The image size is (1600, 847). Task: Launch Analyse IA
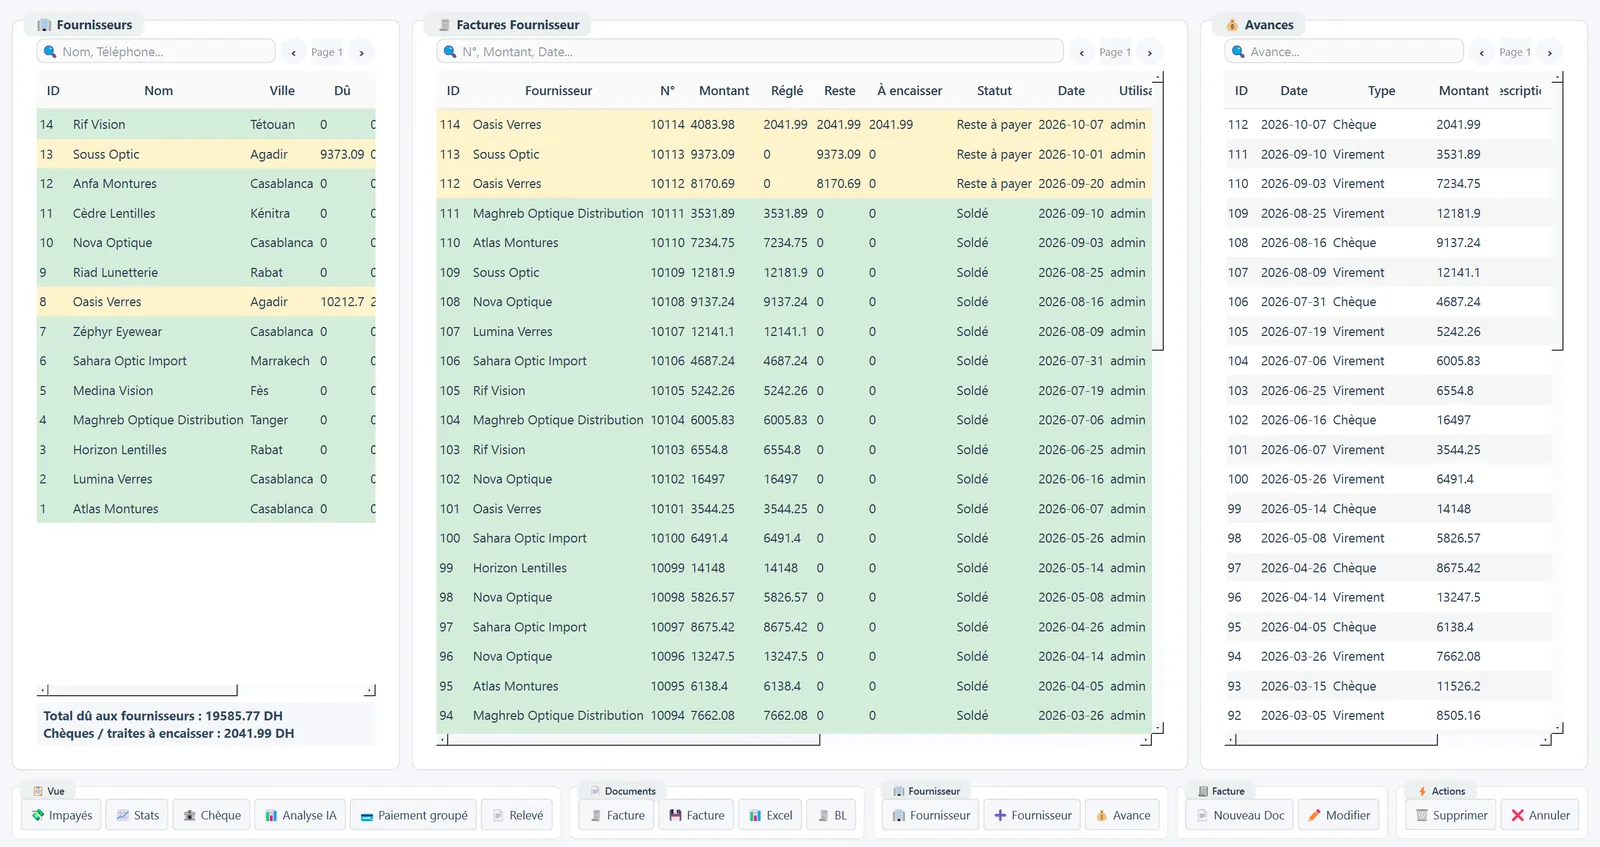pyautogui.click(x=300, y=815)
